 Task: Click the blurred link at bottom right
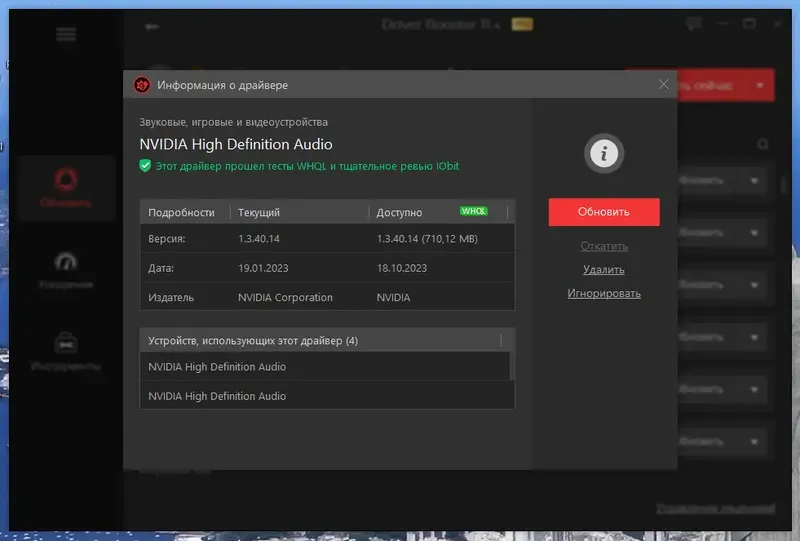tap(716, 508)
